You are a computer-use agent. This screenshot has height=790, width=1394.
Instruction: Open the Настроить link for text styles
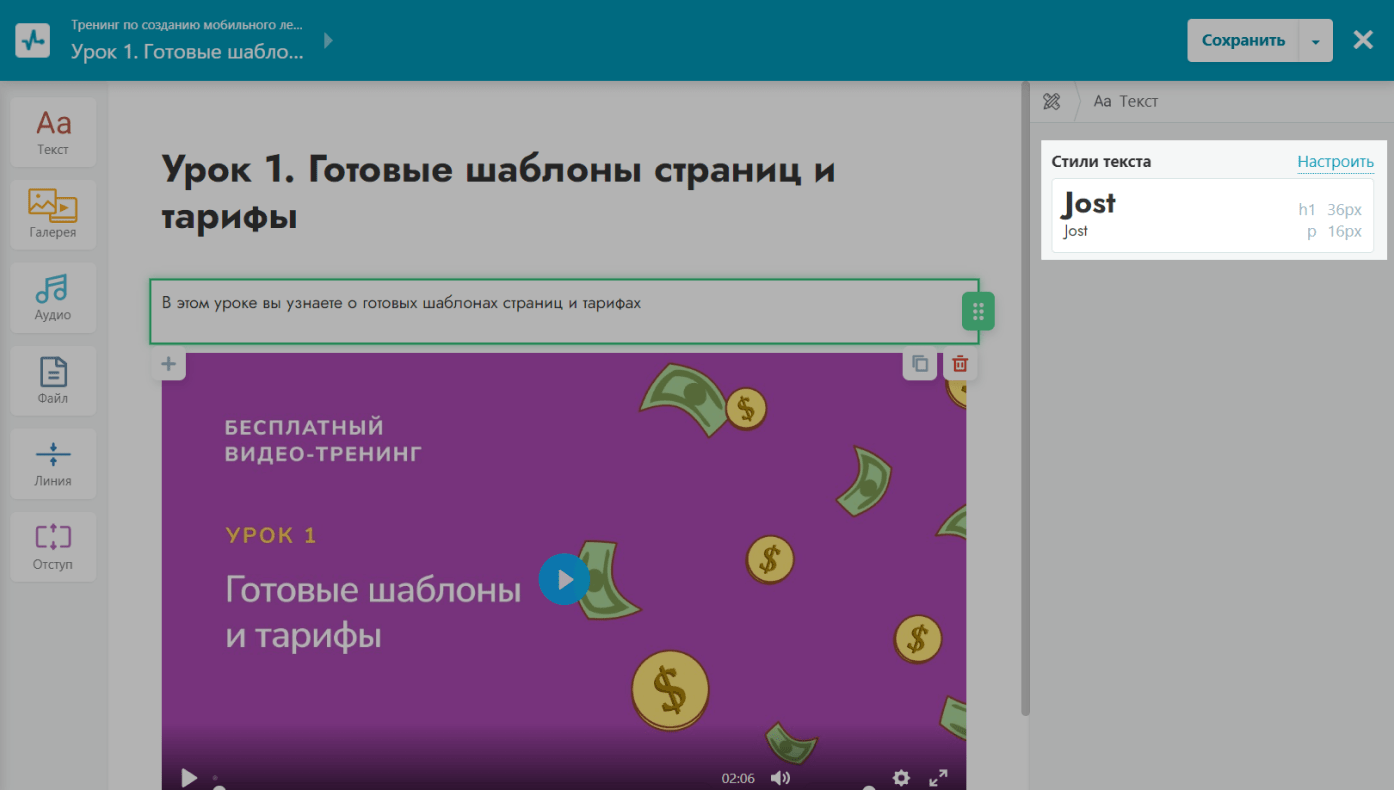pos(1335,162)
